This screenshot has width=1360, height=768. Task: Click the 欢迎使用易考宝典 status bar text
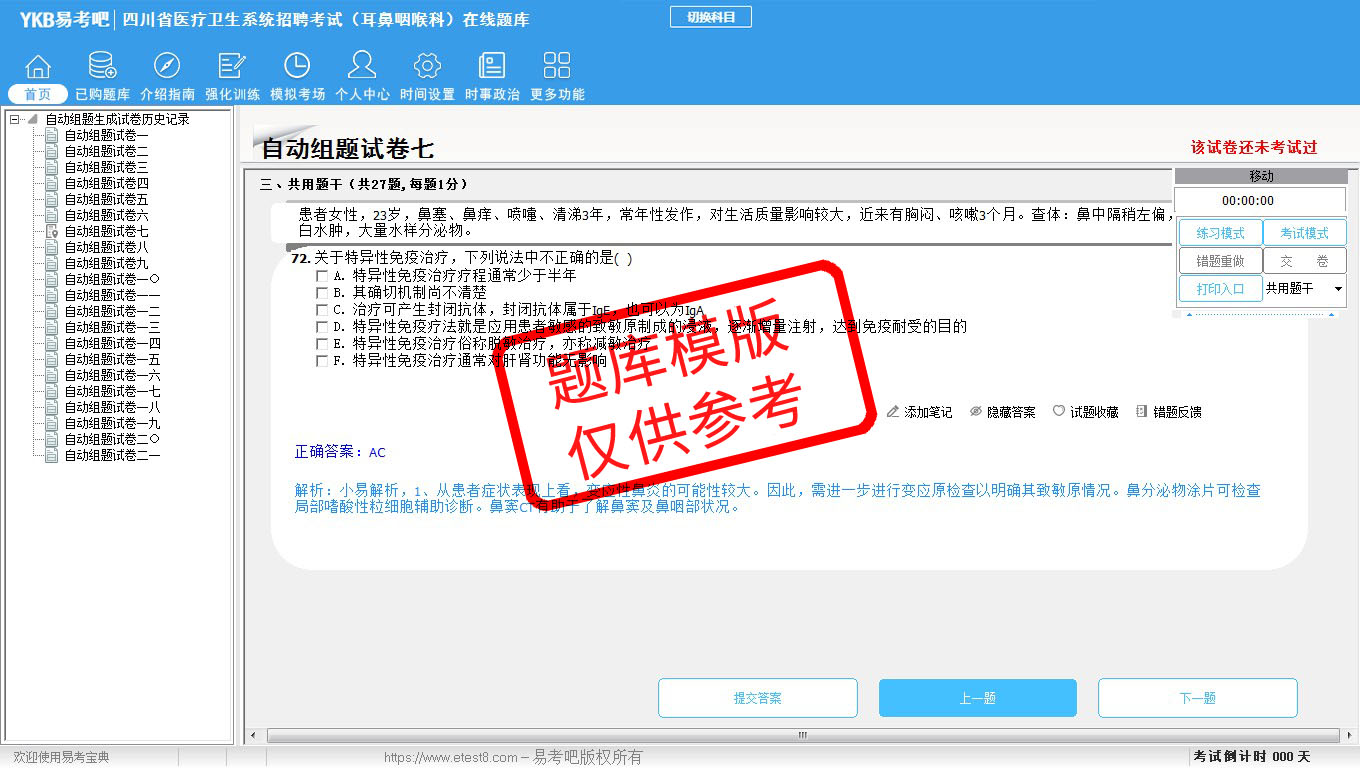[61, 757]
